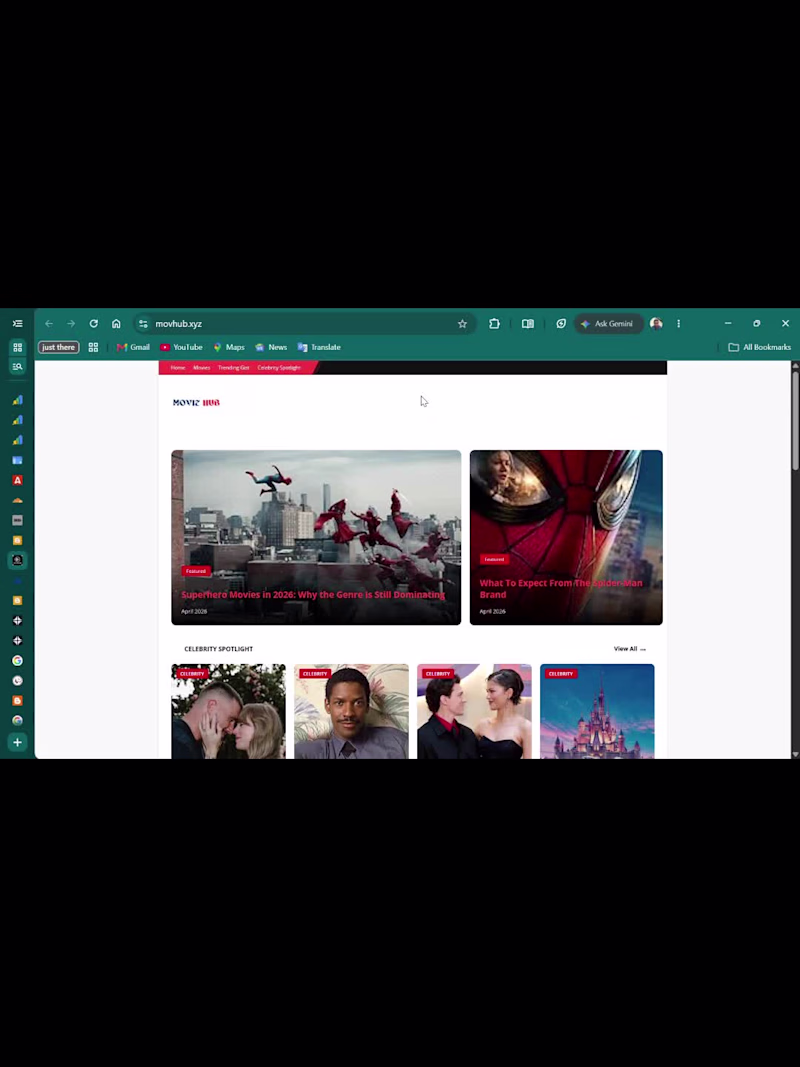This screenshot has width=800, height=1067.
Task: Open the apps grid in bookmarks bar
Action: coord(93,348)
